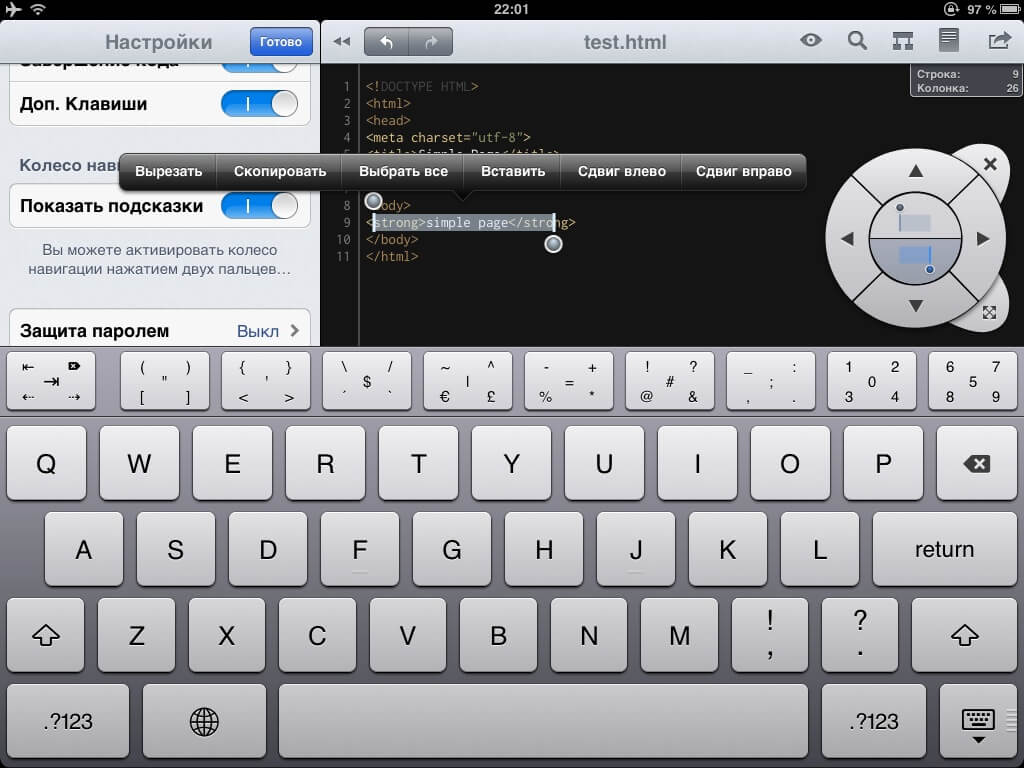This screenshot has width=1024, height=768.
Task: Tap the left Shift key
Action: (46, 635)
